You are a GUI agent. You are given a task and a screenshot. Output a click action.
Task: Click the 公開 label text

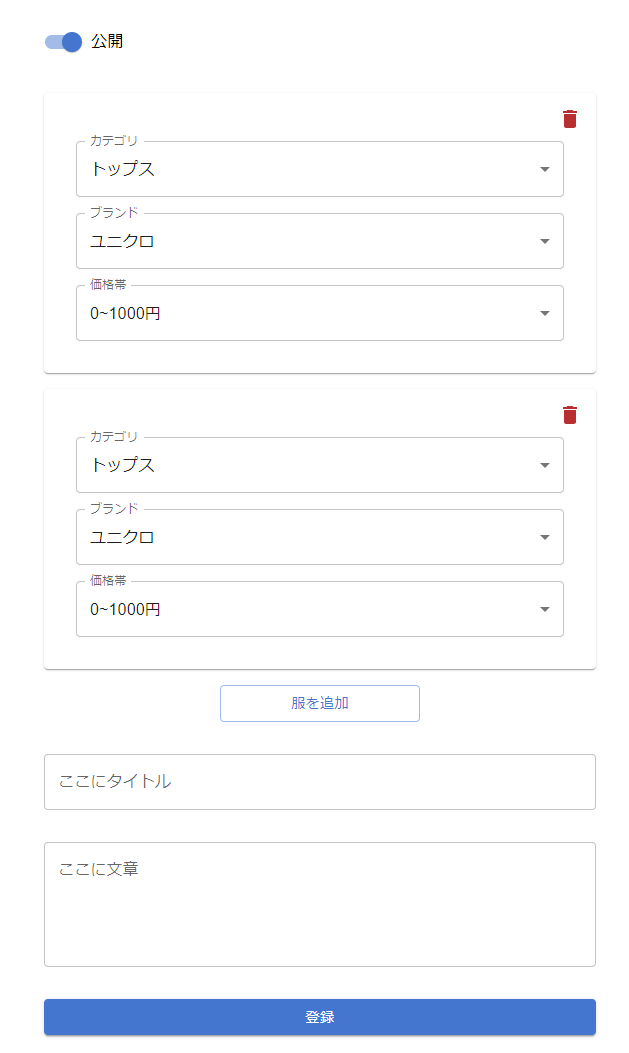pyautogui.click(x=107, y=42)
